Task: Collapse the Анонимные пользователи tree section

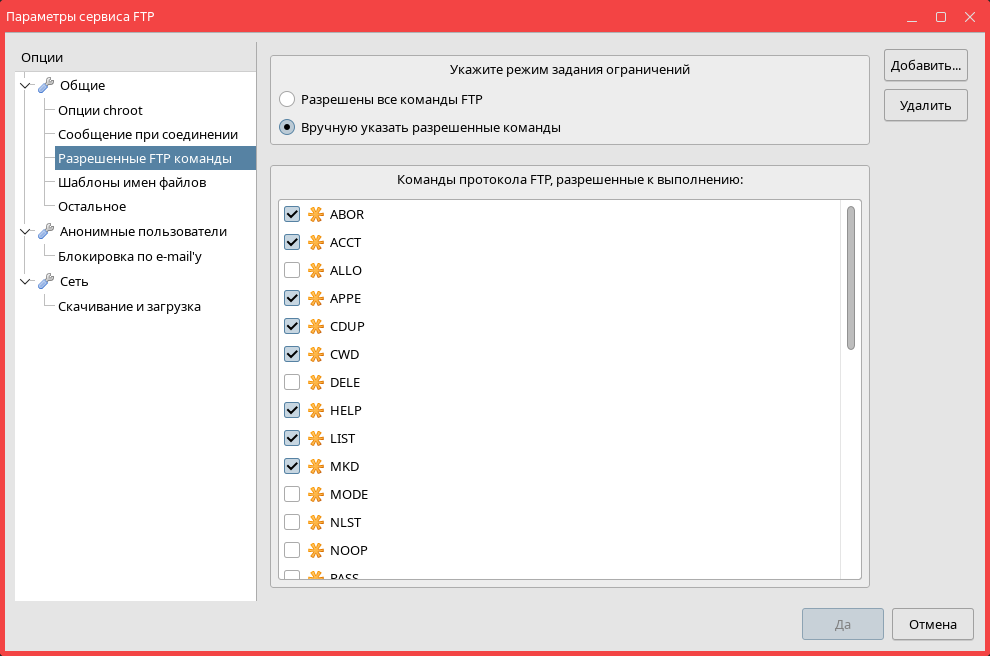Action: (25, 232)
